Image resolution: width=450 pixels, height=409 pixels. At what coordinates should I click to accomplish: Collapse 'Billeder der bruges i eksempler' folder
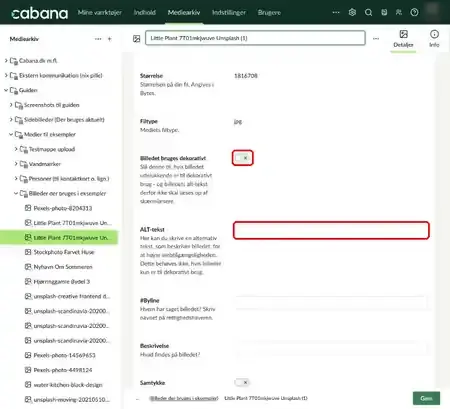pyautogui.click(x=16, y=193)
